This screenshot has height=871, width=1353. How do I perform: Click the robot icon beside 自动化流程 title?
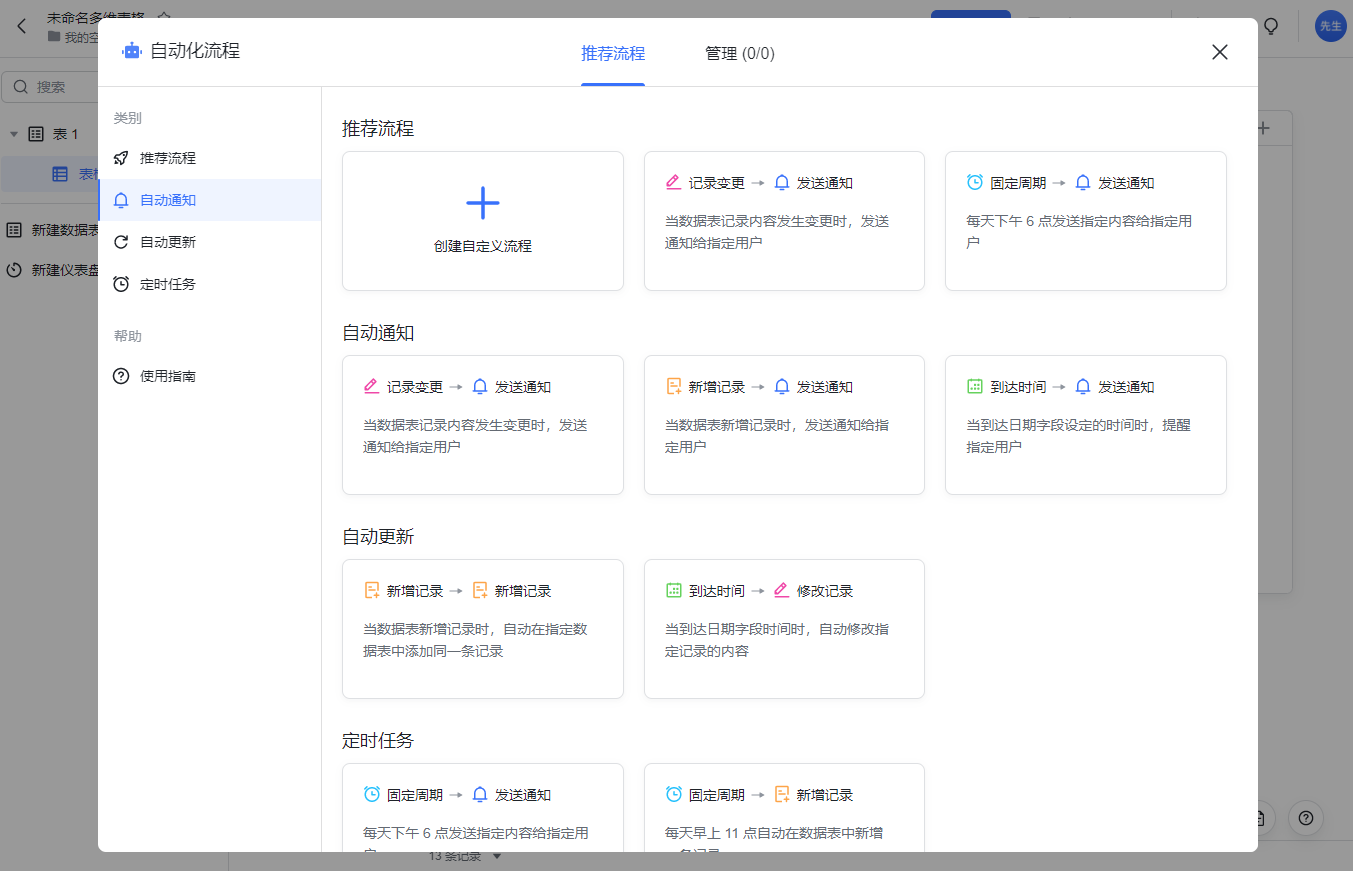click(x=132, y=51)
